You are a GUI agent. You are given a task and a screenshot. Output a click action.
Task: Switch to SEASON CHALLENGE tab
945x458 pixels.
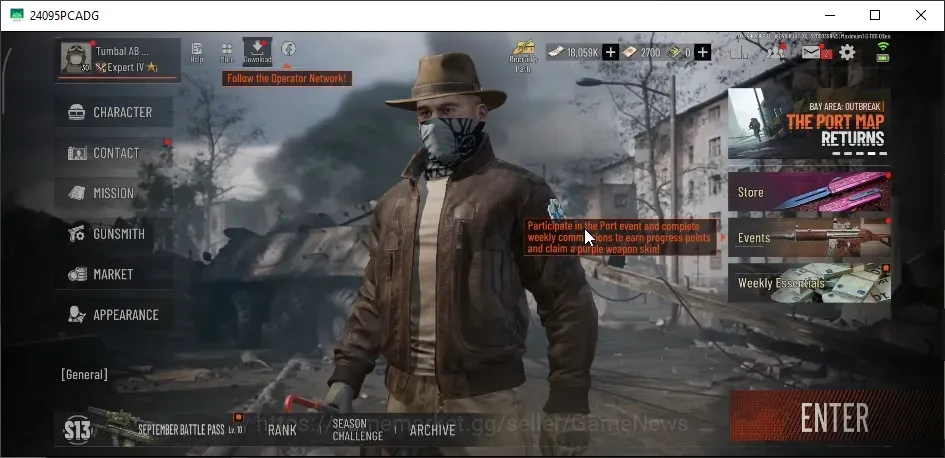tap(357, 430)
